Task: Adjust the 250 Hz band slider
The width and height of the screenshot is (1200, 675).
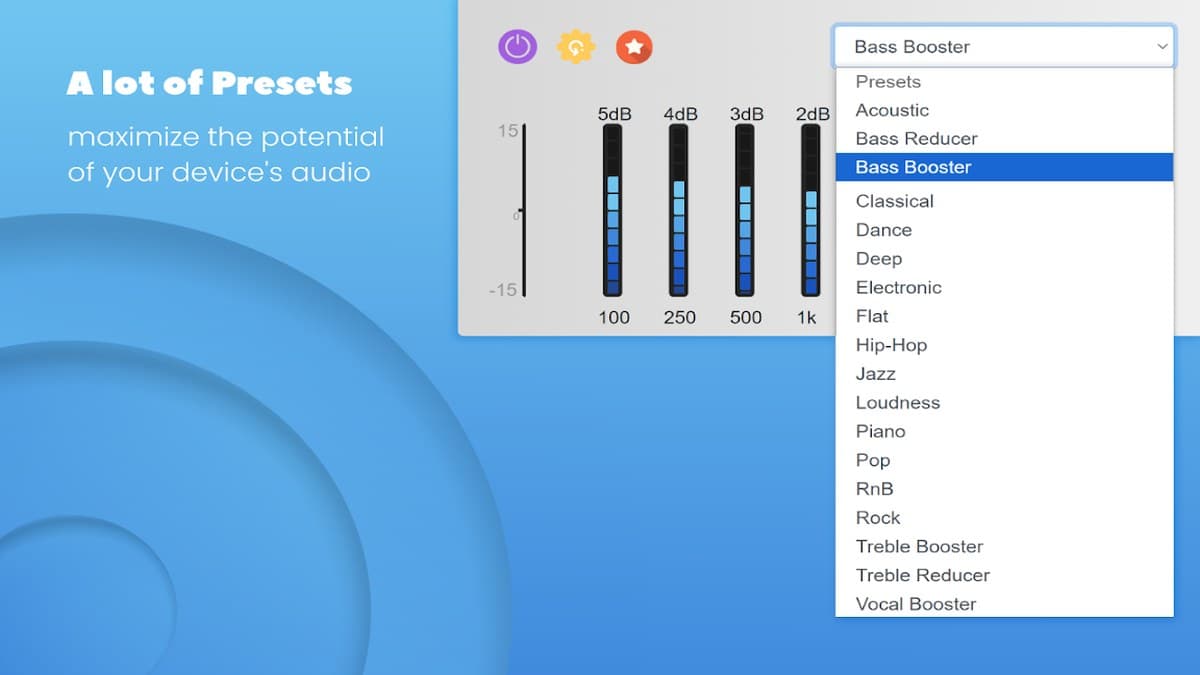Action: [x=679, y=211]
